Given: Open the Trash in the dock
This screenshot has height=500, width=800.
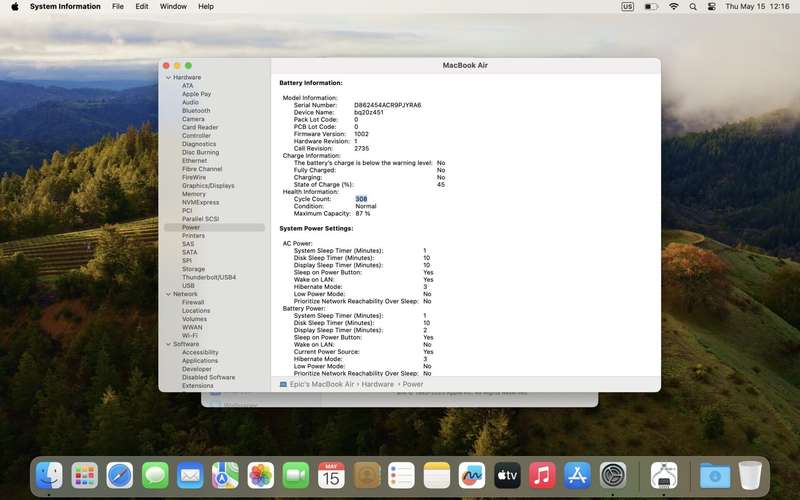Looking at the screenshot, I should coord(750,476).
